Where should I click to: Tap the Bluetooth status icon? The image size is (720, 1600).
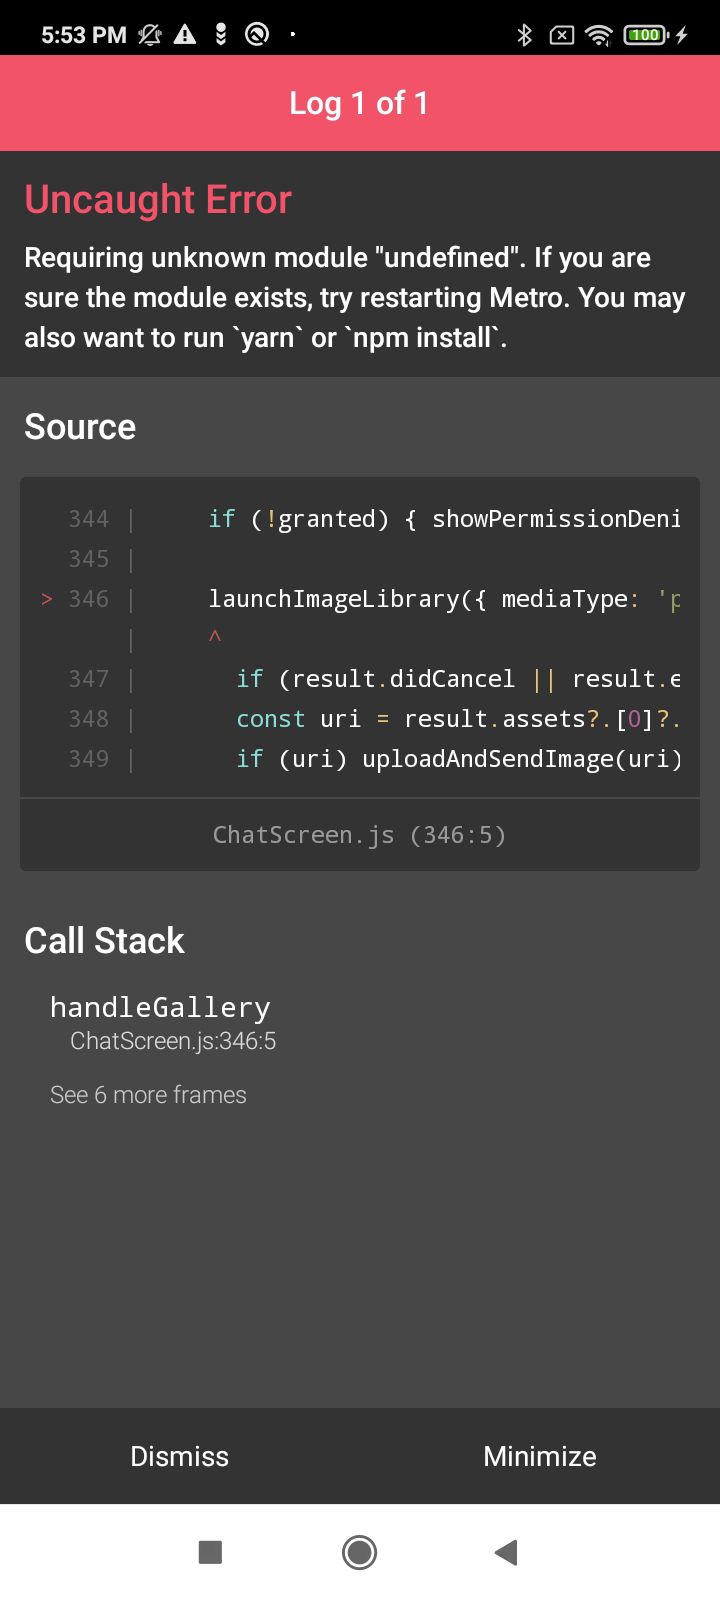(x=524, y=35)
